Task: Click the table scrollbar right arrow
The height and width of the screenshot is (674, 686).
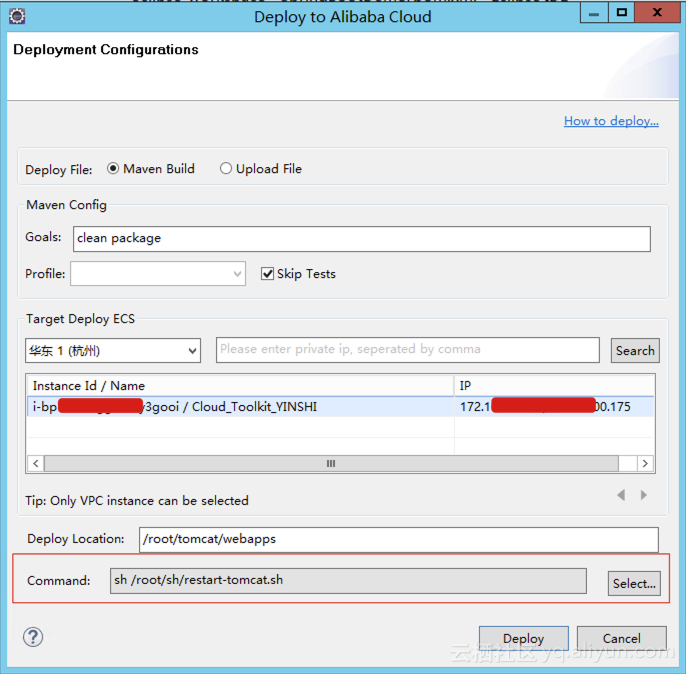Action: (645, 464)
